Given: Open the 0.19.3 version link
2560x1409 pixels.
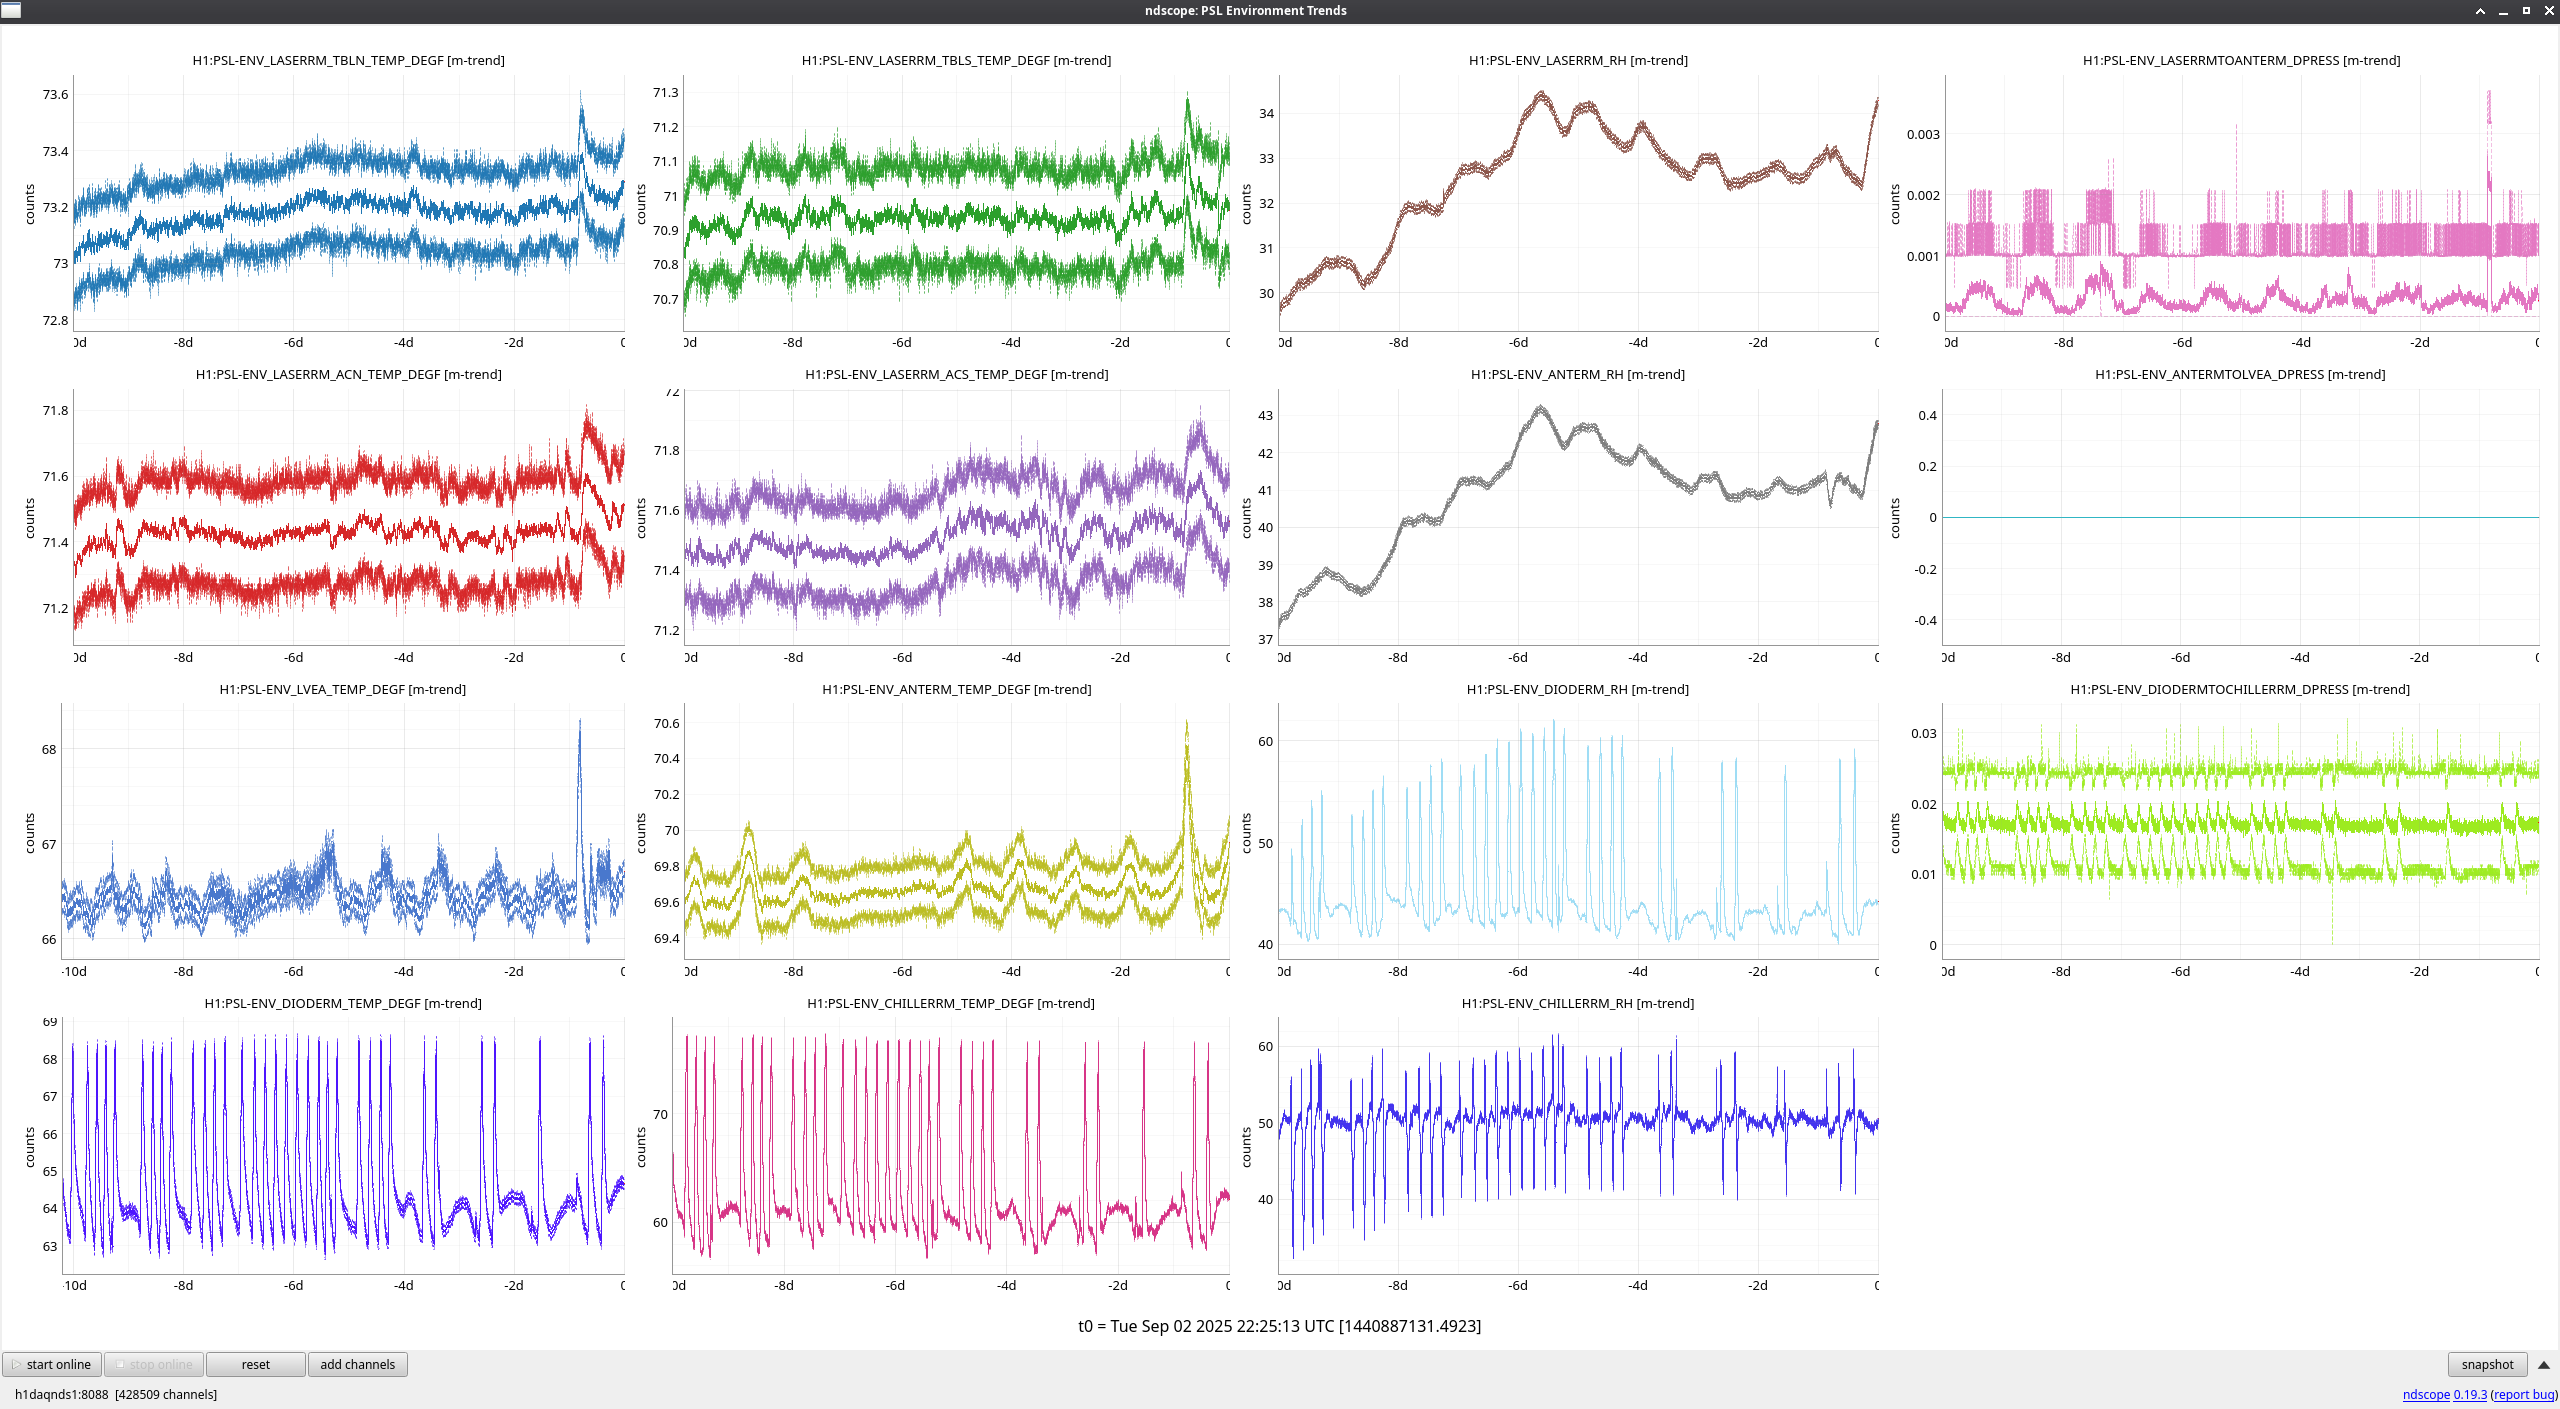Looking at the screenshot, I should click(x=2469, y=1394).
